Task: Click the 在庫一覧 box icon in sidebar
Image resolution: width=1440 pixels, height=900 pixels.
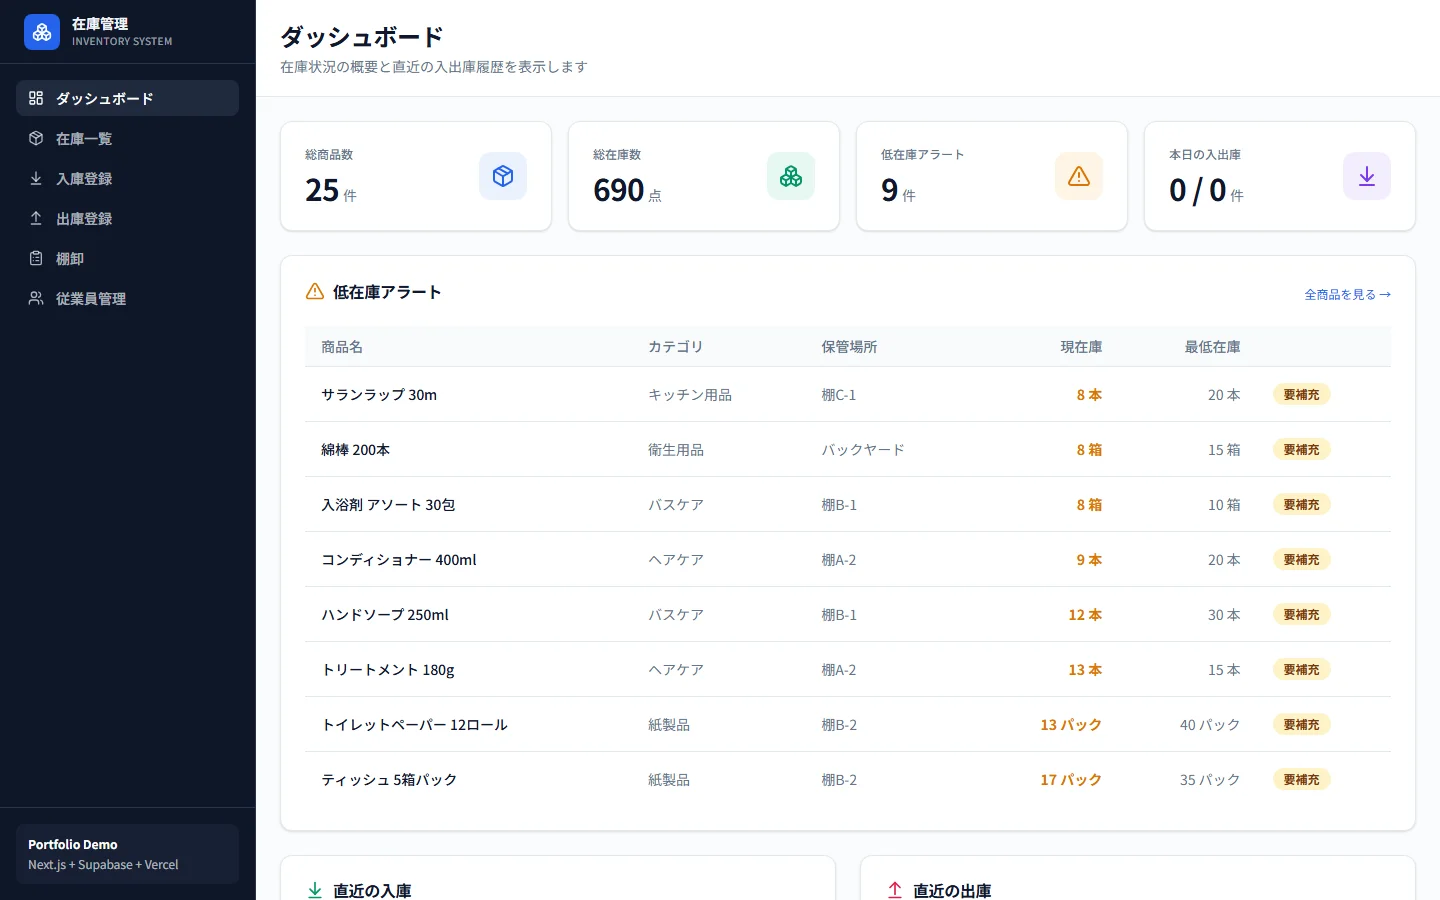Action: pyautogui.click(x=36, y=138)
